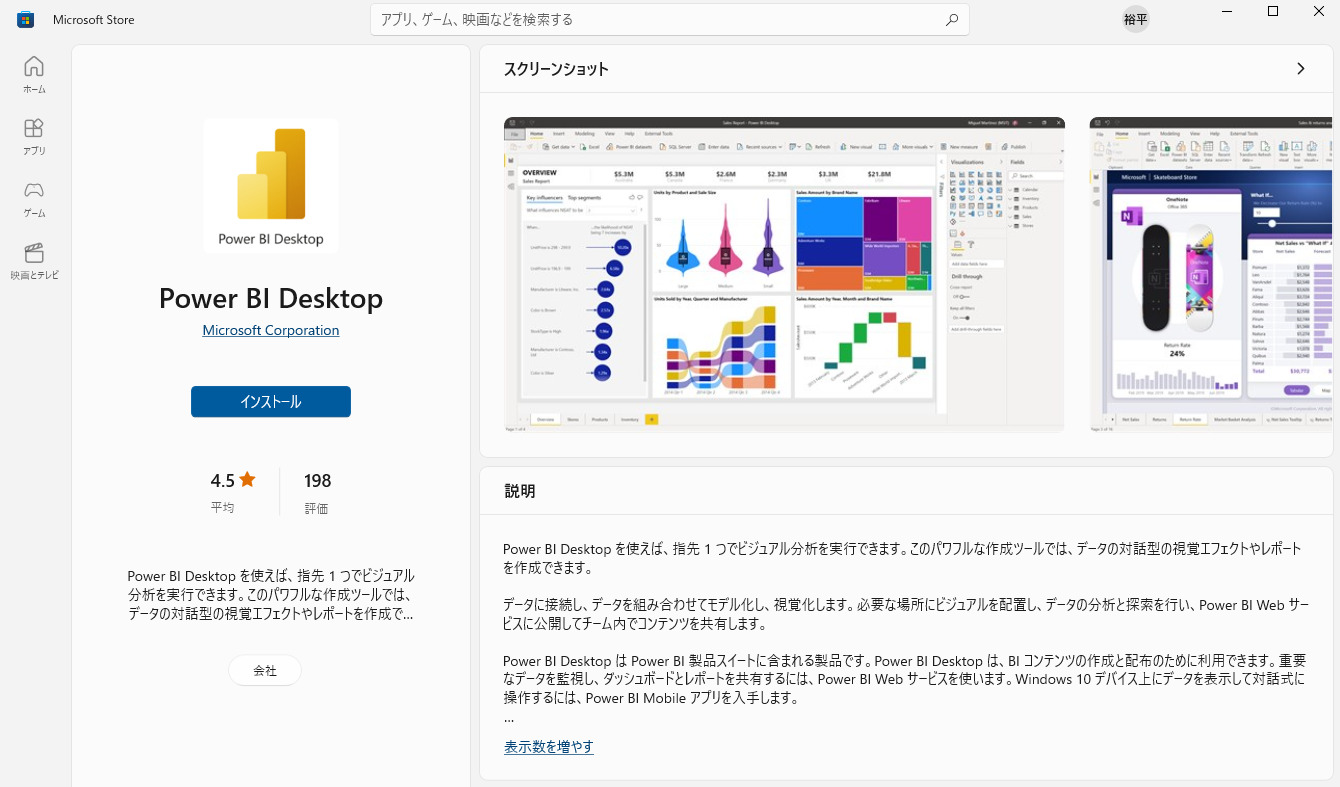Click the スクリーンショット heading
Screen dimensions: 1340x787
point(556,69)
